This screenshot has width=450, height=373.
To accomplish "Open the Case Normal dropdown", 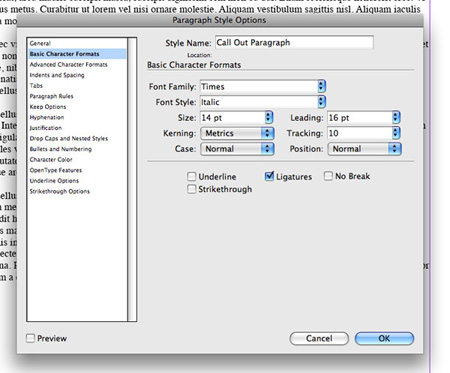I will click(x=237, y=149).
